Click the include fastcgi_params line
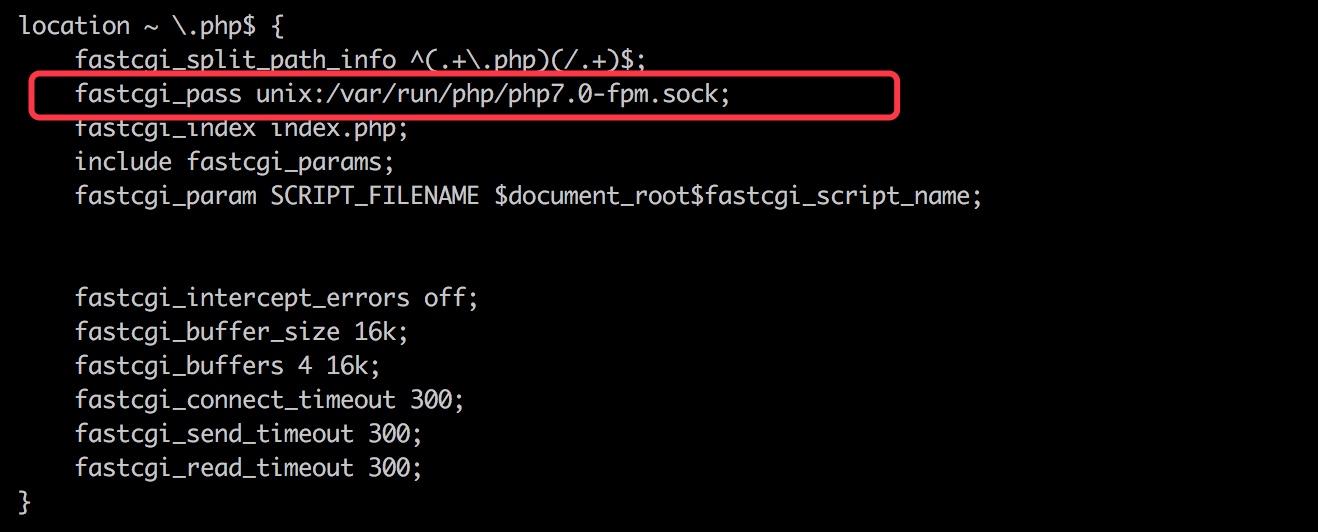Viewport: 1318px width, 532px height. 235,162
